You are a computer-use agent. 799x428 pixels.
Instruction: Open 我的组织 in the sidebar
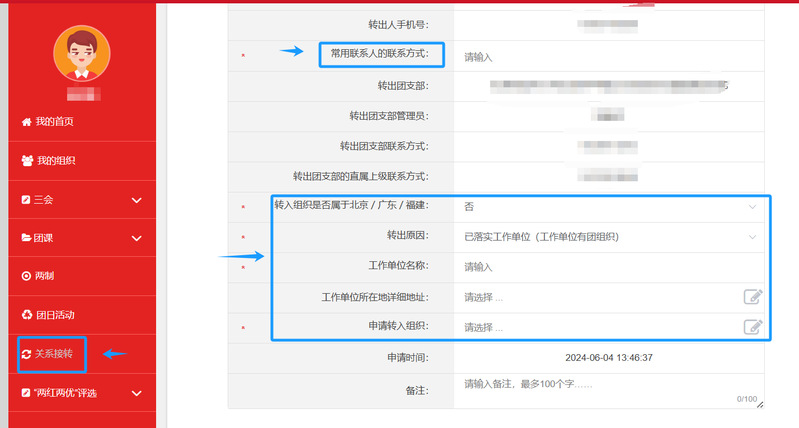pos(56,160)
